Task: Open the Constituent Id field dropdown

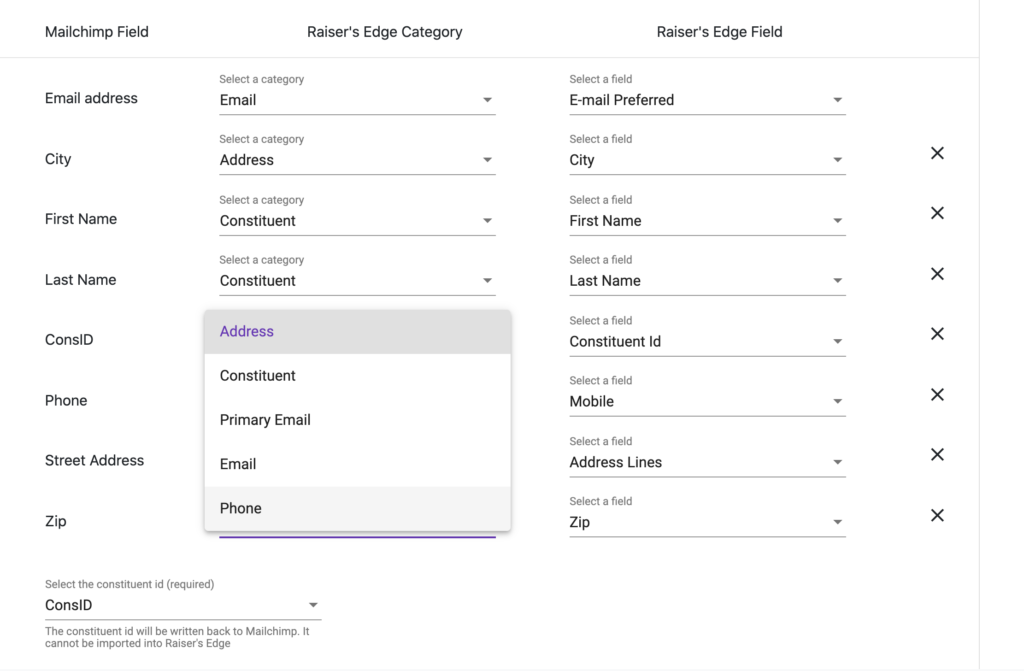Action: point(707,342)
